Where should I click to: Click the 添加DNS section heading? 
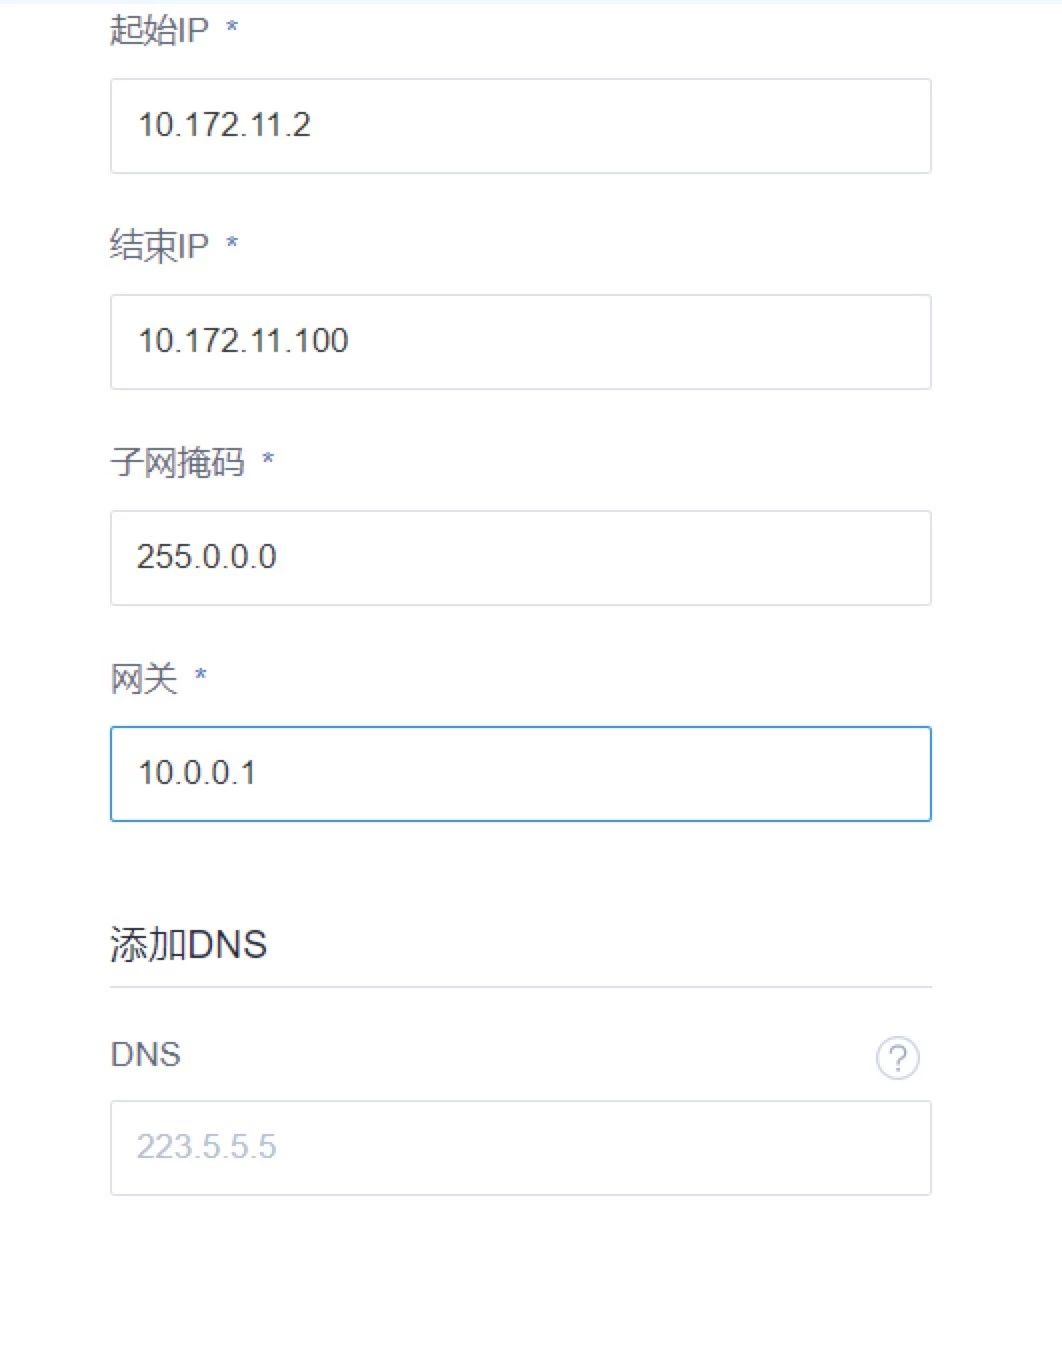click(188, 944)
